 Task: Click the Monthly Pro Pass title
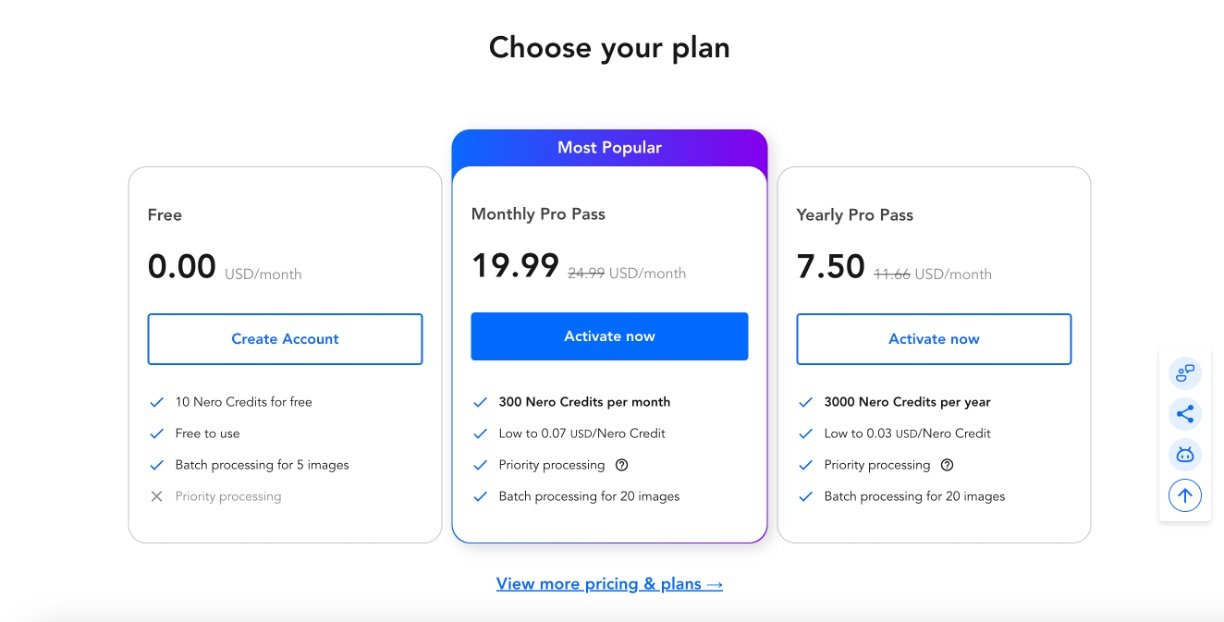point(538,214)
